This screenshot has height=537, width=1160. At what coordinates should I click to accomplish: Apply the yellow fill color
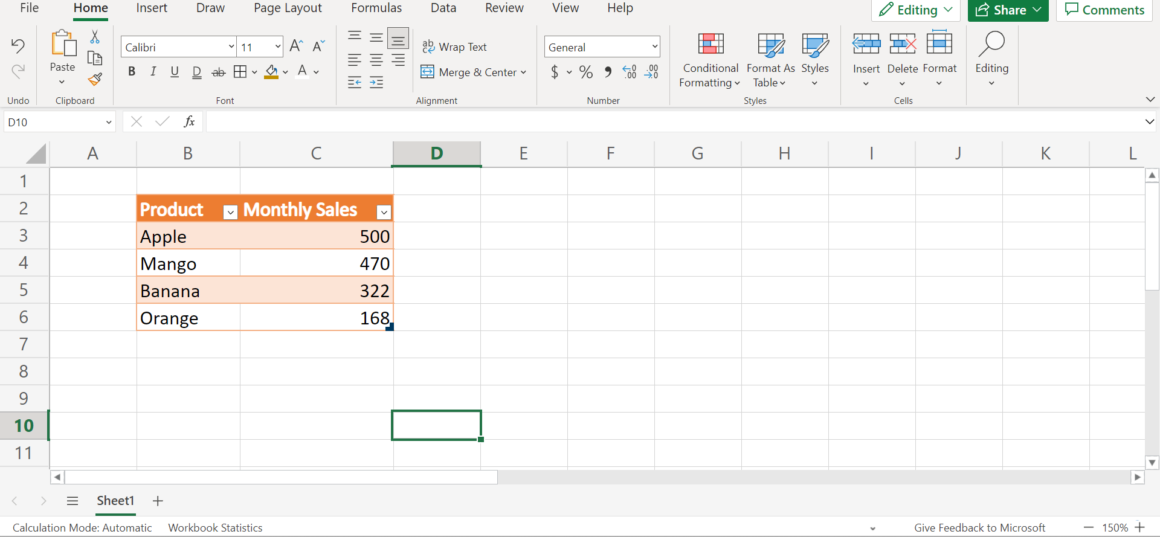(271, 72)
